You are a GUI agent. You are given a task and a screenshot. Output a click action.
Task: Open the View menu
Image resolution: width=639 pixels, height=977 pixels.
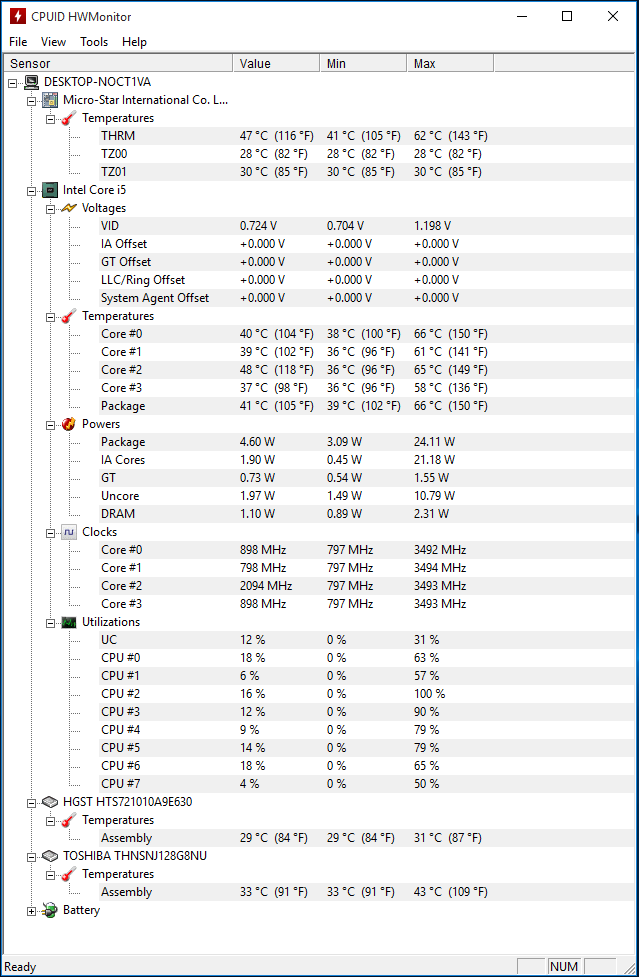tap(54, 42)
